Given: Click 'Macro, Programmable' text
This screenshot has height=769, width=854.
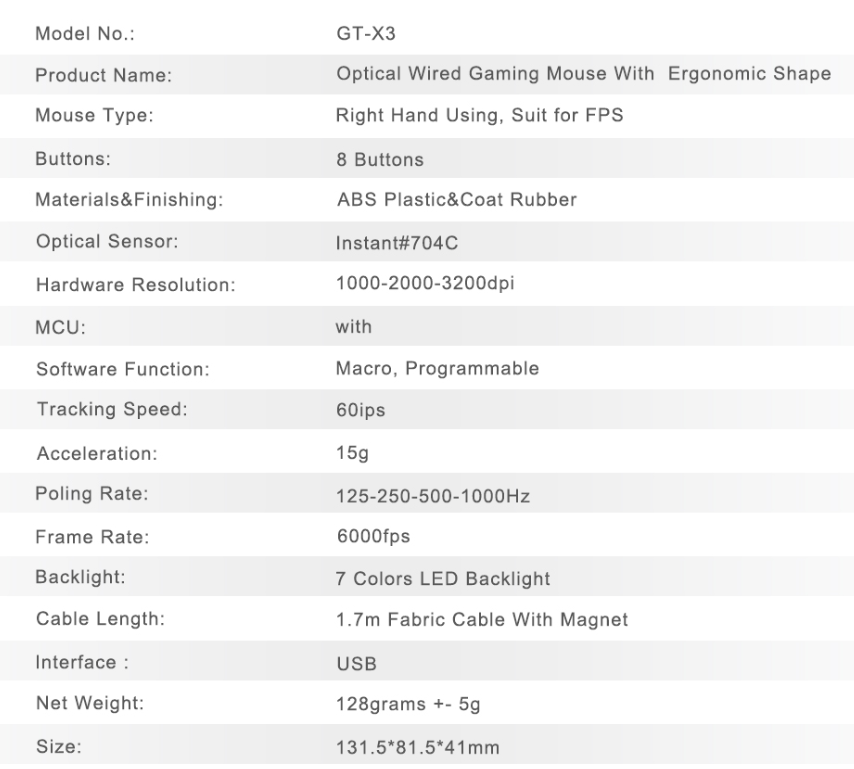Looking at the screenshot, I should [437, 368].
